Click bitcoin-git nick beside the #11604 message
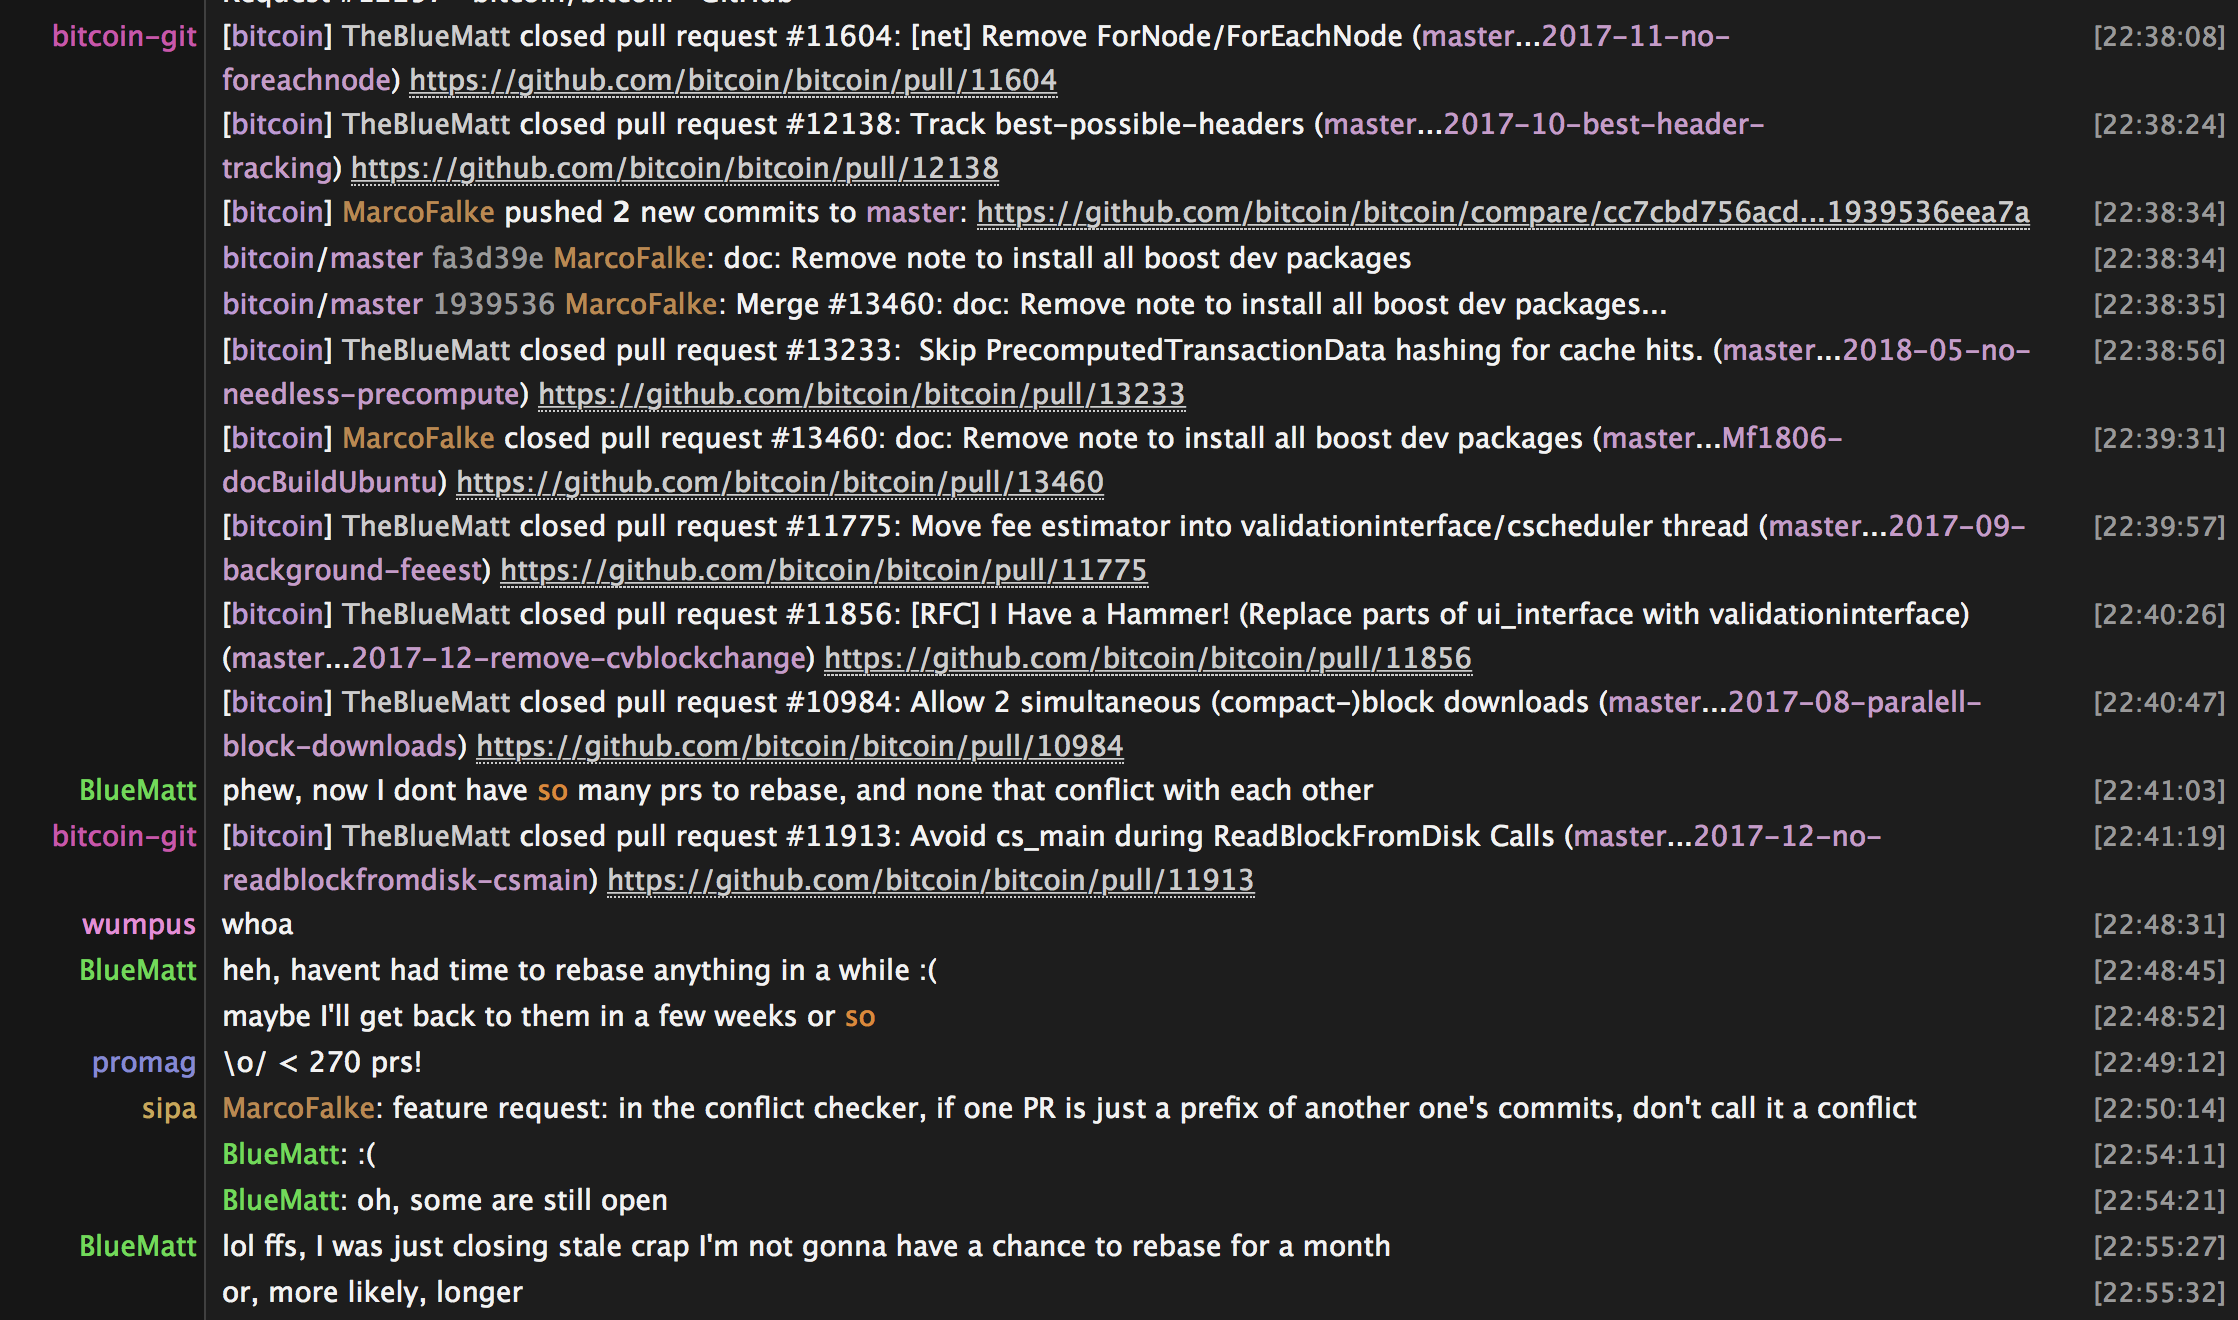Viewport: 2238px width, 1320px height. 124,36
